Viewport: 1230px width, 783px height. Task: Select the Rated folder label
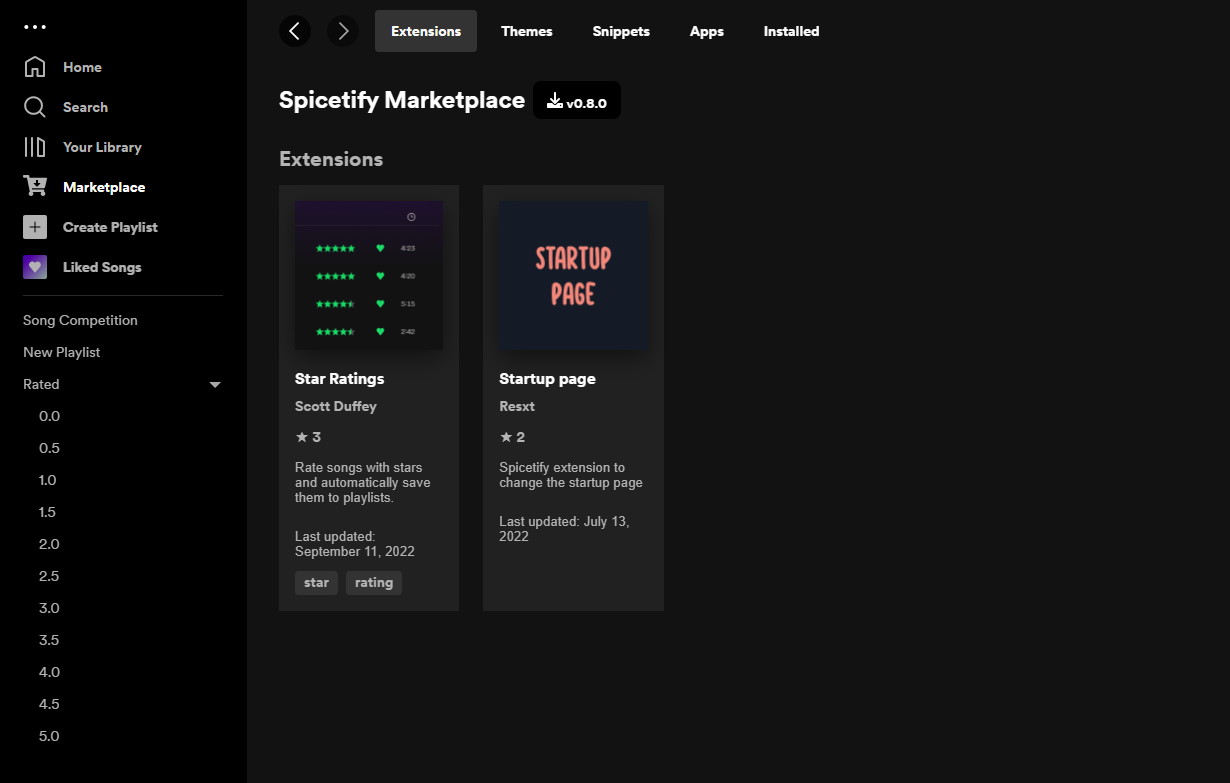tap(41, 384)
